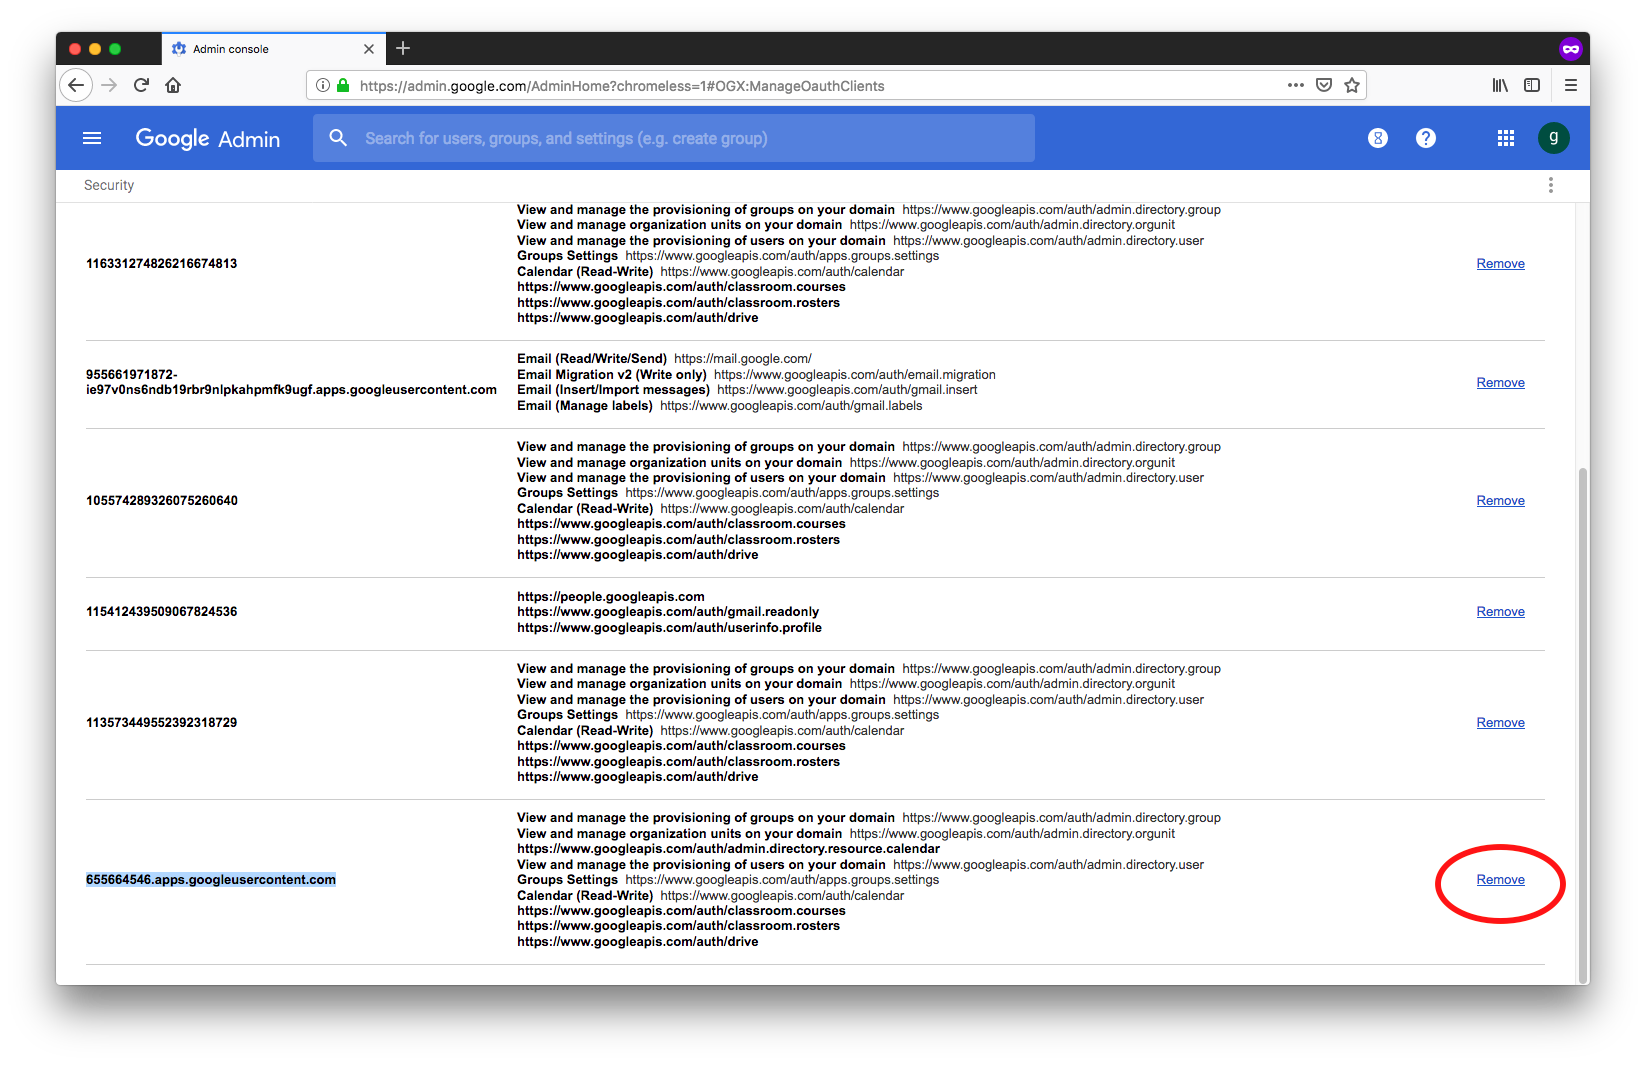Click the search magnifier icon
Image resolution: width=1646 pixels, height=1065 pixels.
click(338, 138)
